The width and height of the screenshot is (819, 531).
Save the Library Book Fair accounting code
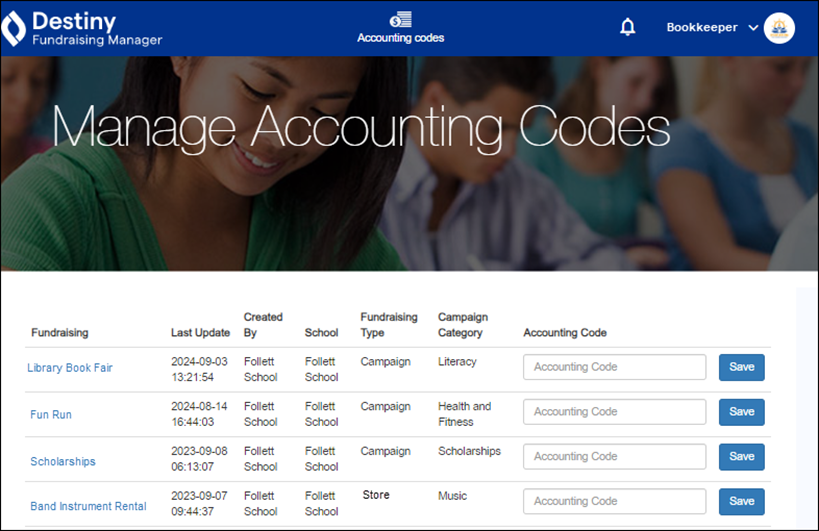point(741,367)
